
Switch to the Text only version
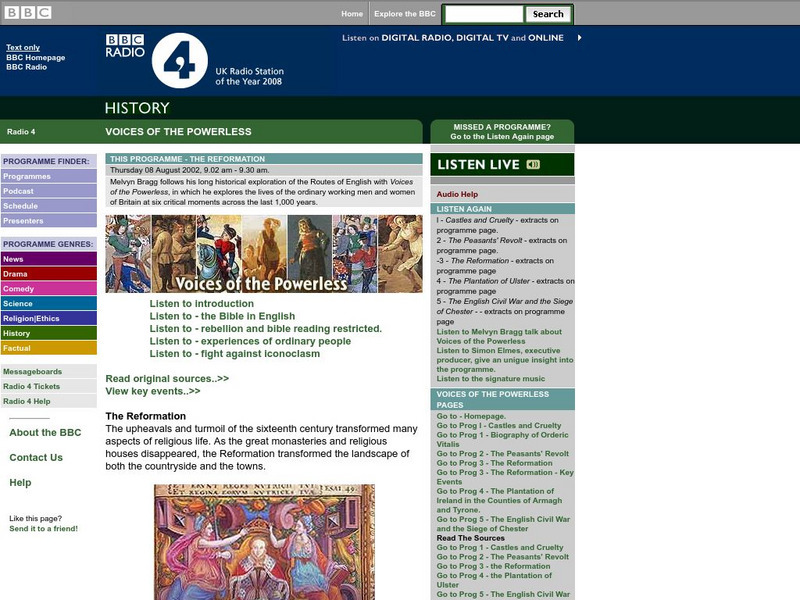click(x=22, y=47)
